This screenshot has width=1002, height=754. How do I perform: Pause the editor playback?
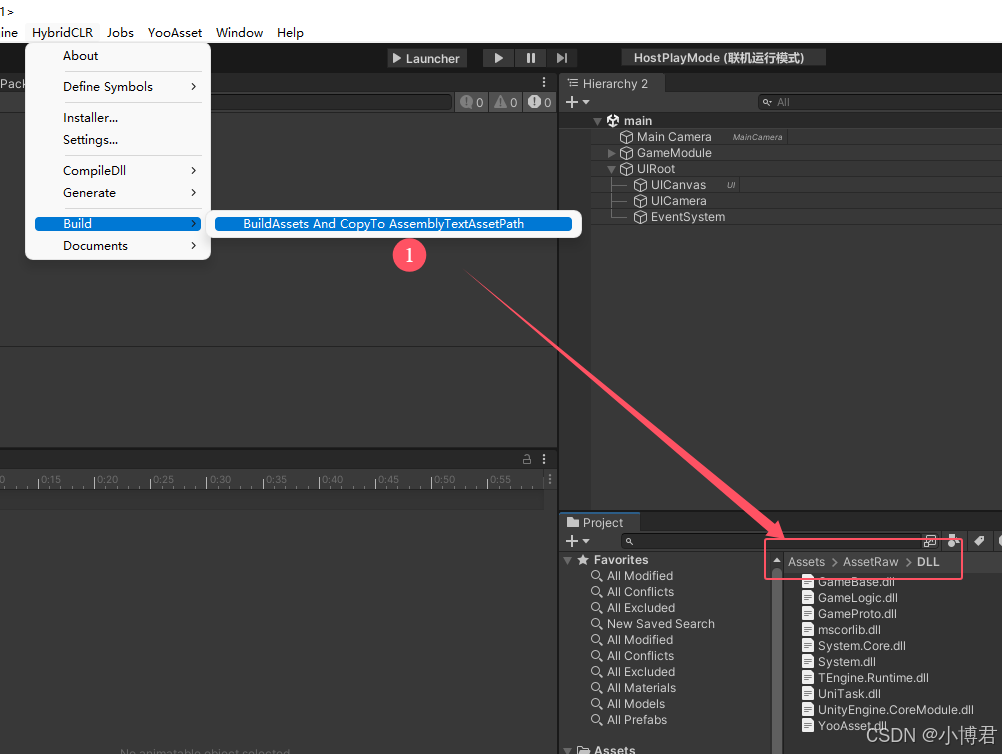[x=530, y=58]
